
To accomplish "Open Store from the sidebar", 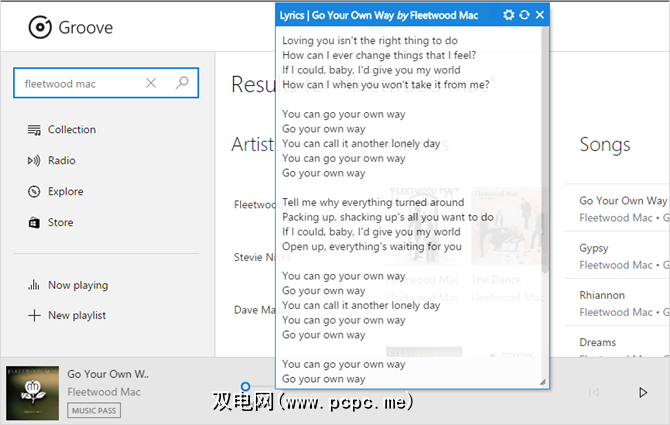I will coord(60,223).
